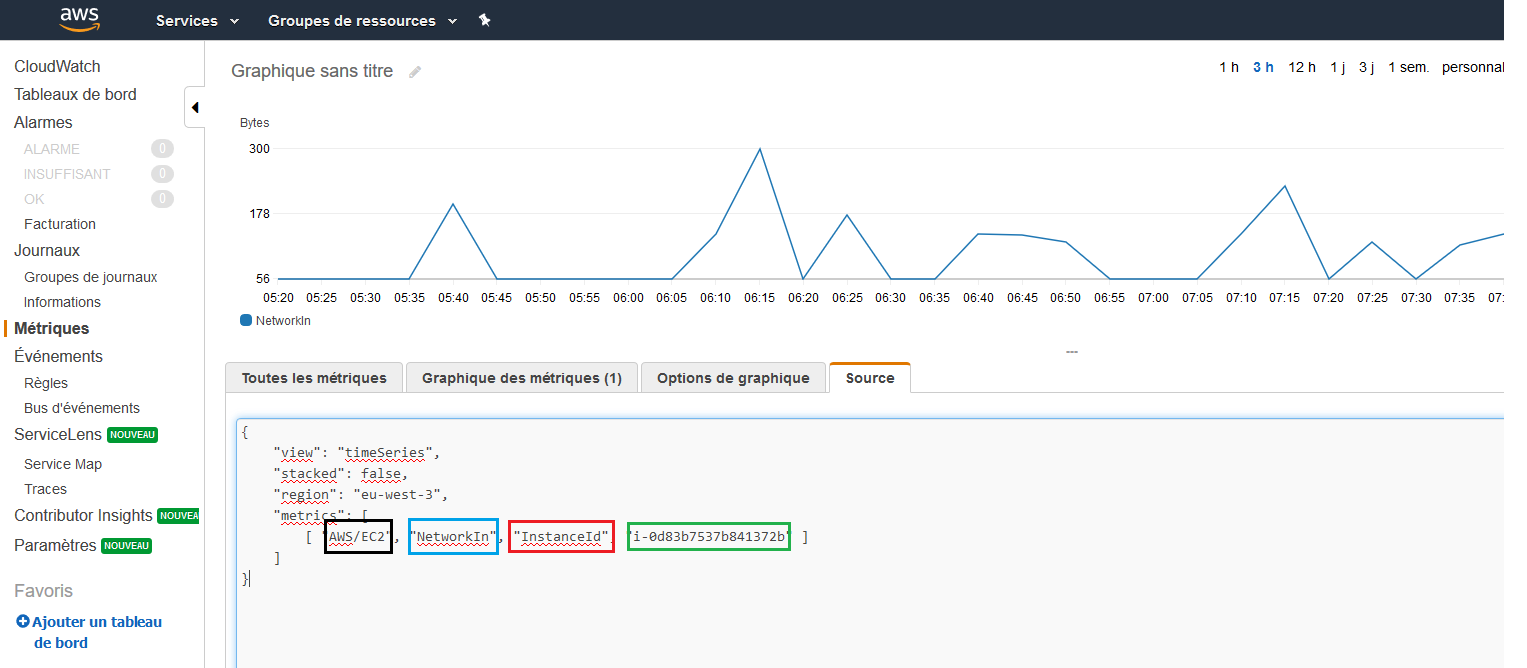Click the pencil icon to rename graph
Viewport: 1527px width, 668px height.
(x=415, y=72)
